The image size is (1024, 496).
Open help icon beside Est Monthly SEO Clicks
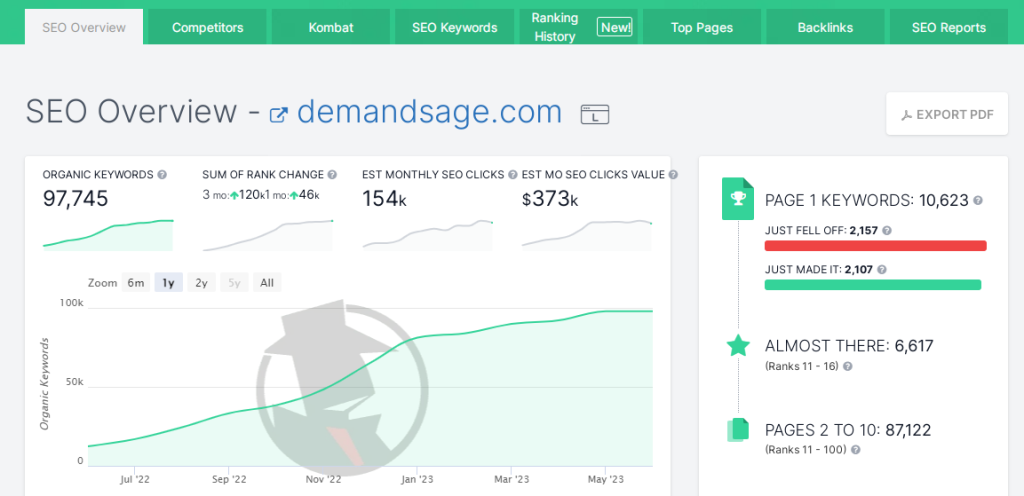pos(513,175)
